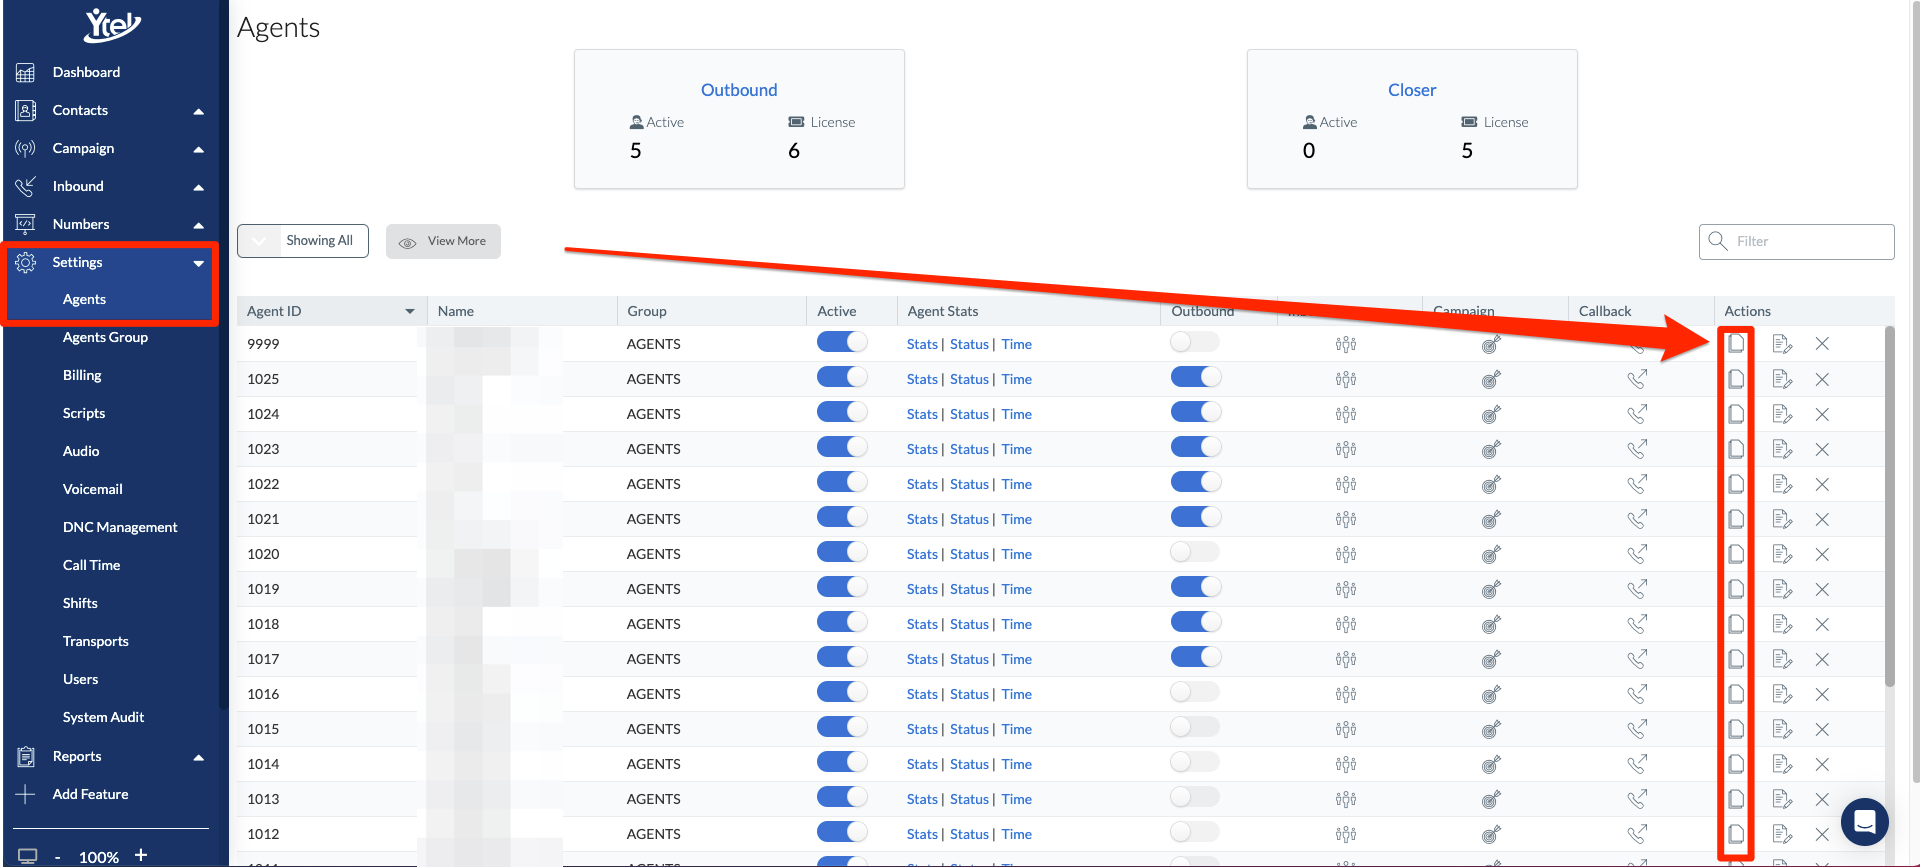This screenshot has height=867, width=1920.
Task: Expand the Contacts menu arrow
Action: click(199, 111)
